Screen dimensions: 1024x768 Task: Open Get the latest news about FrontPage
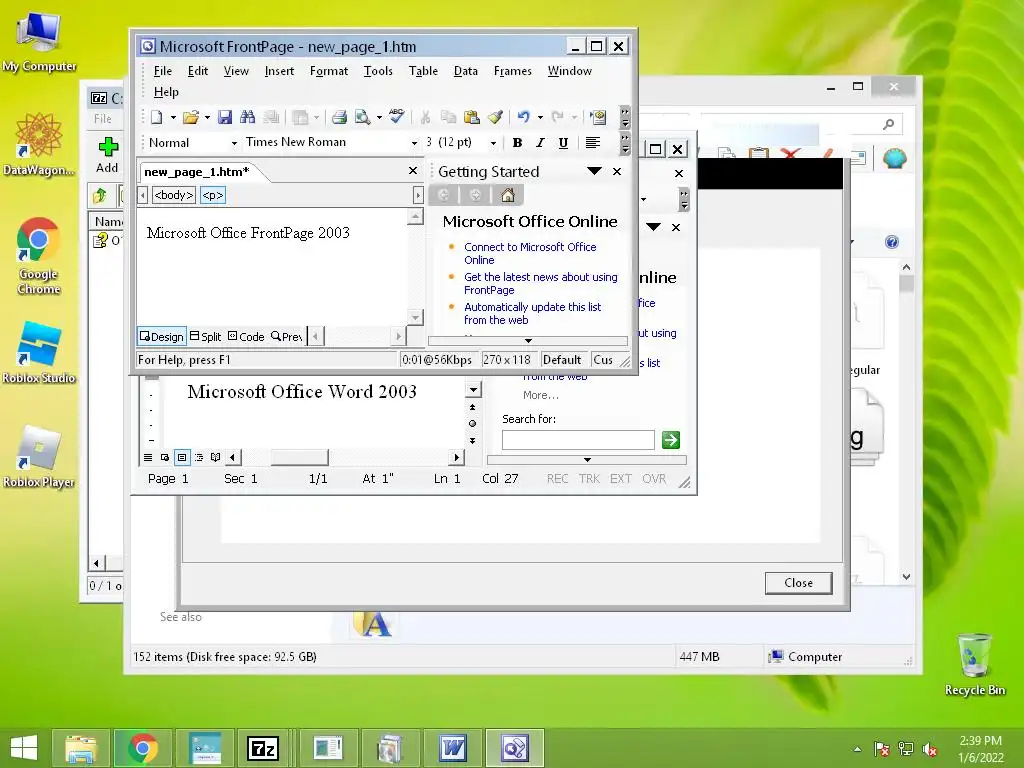tap(540, 283)
